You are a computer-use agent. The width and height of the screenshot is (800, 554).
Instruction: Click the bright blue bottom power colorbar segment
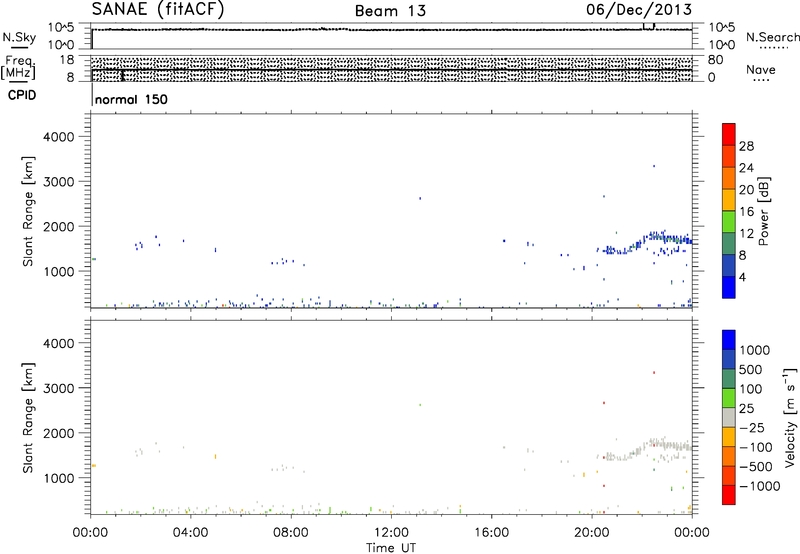729,287
